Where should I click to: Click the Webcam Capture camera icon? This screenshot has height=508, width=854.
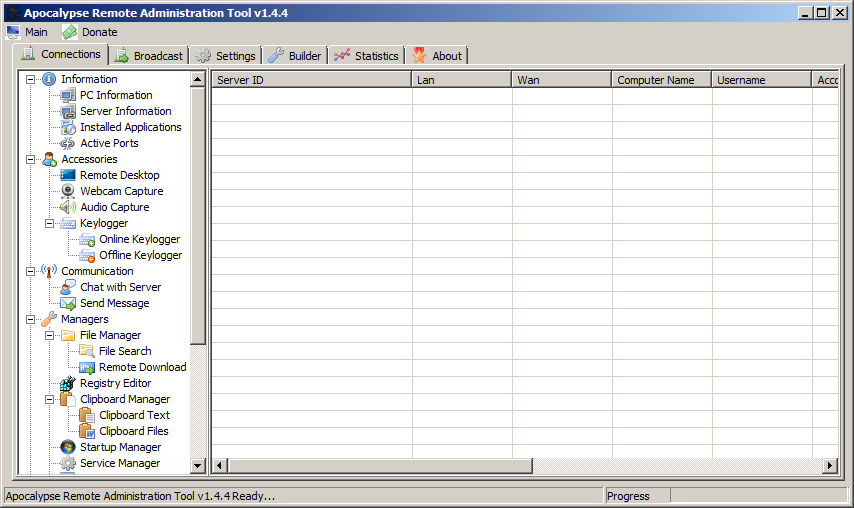68,191
